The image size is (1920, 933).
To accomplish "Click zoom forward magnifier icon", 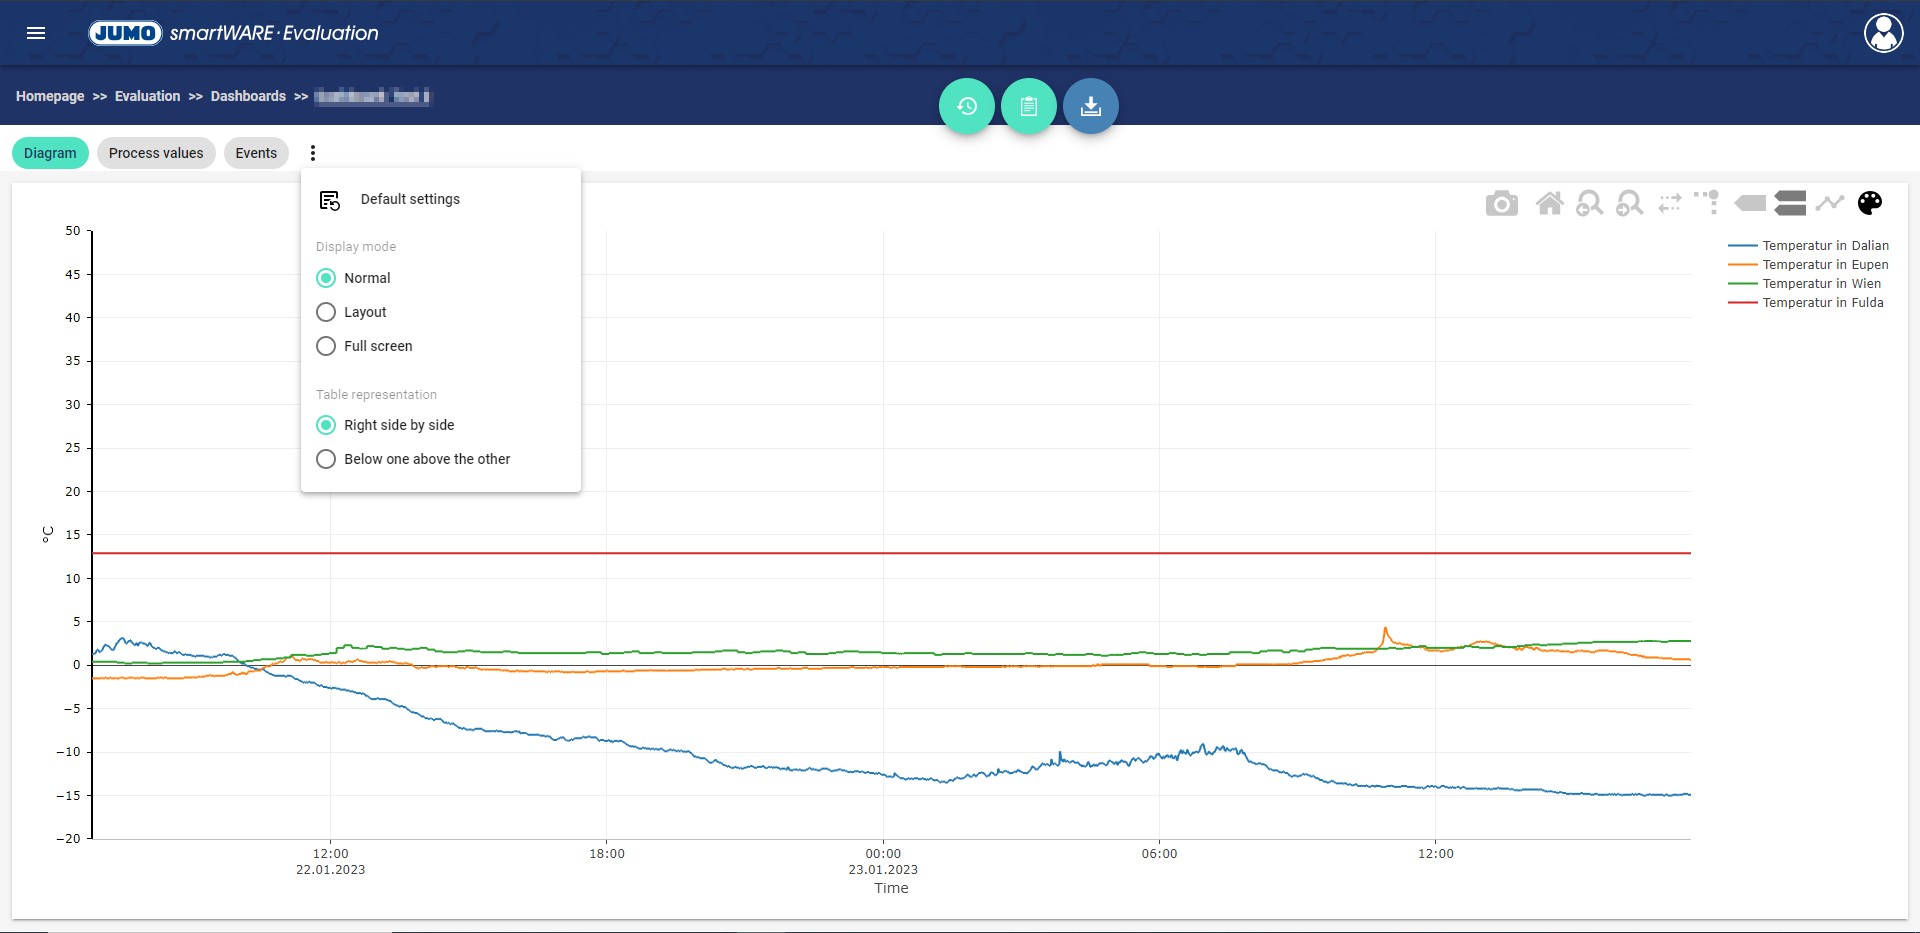I will (x=1629, y=204).
